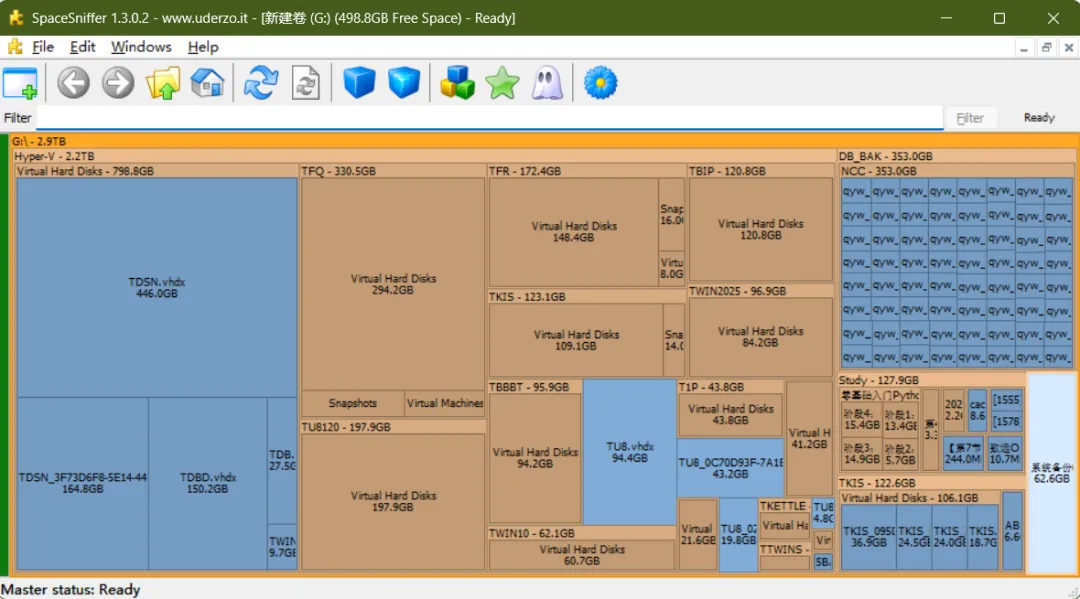
Task: Open the Windows menu
Action: (x=141, y=47)
